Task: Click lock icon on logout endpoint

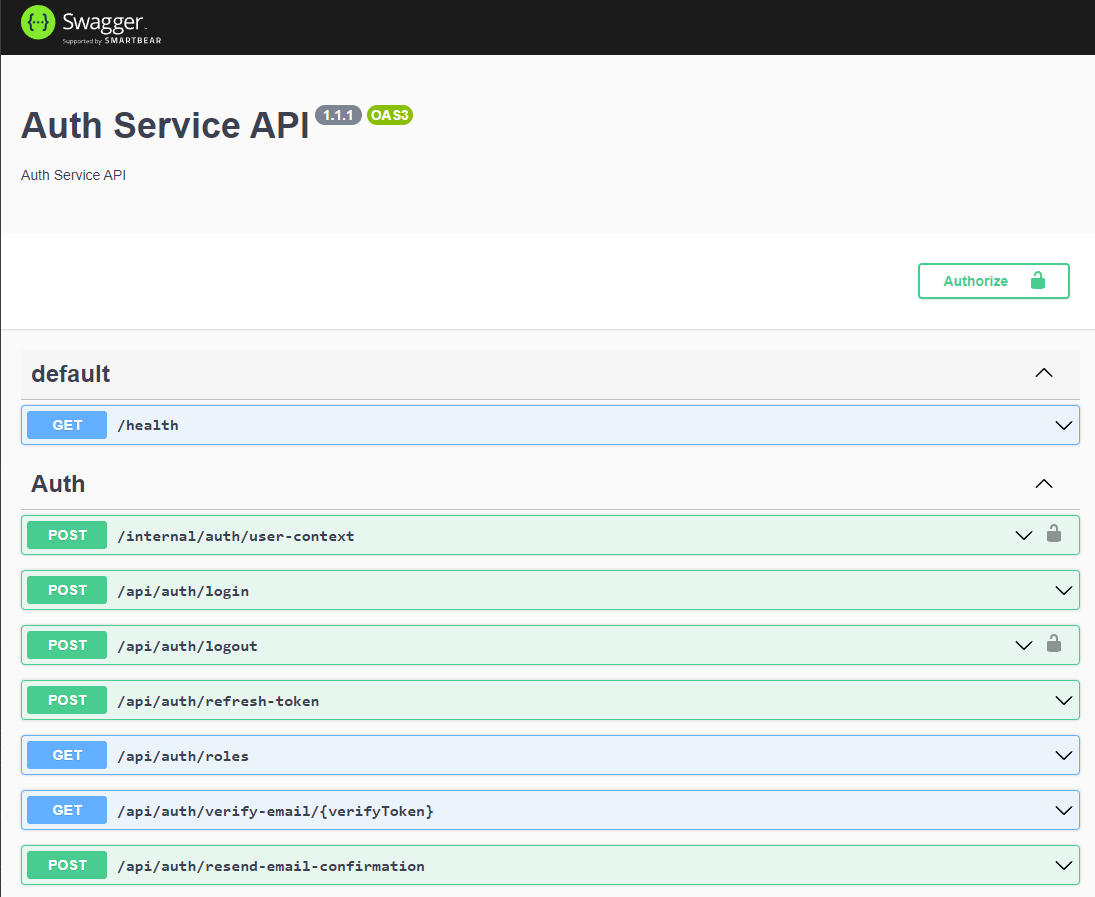Action: [x=1053, y=644]
